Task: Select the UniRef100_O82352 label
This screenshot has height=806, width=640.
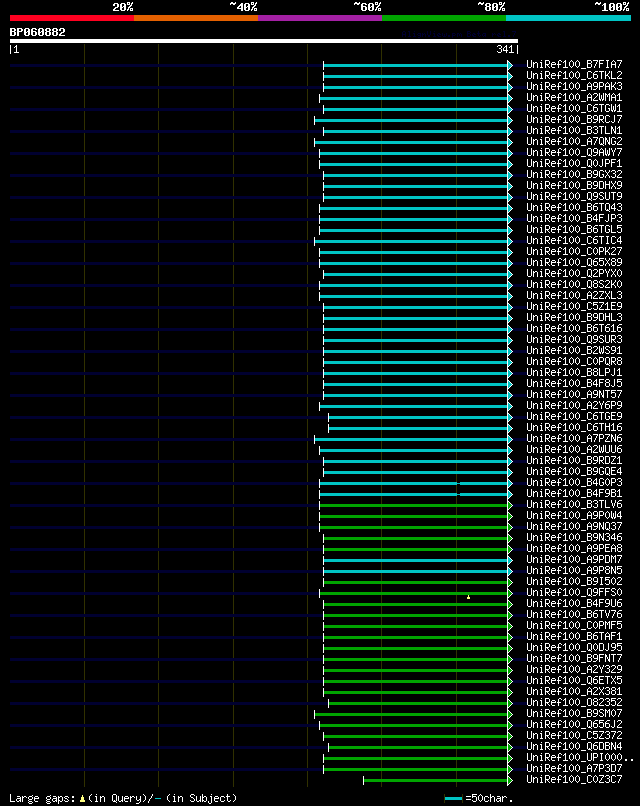Action: (x=574, y=702)
